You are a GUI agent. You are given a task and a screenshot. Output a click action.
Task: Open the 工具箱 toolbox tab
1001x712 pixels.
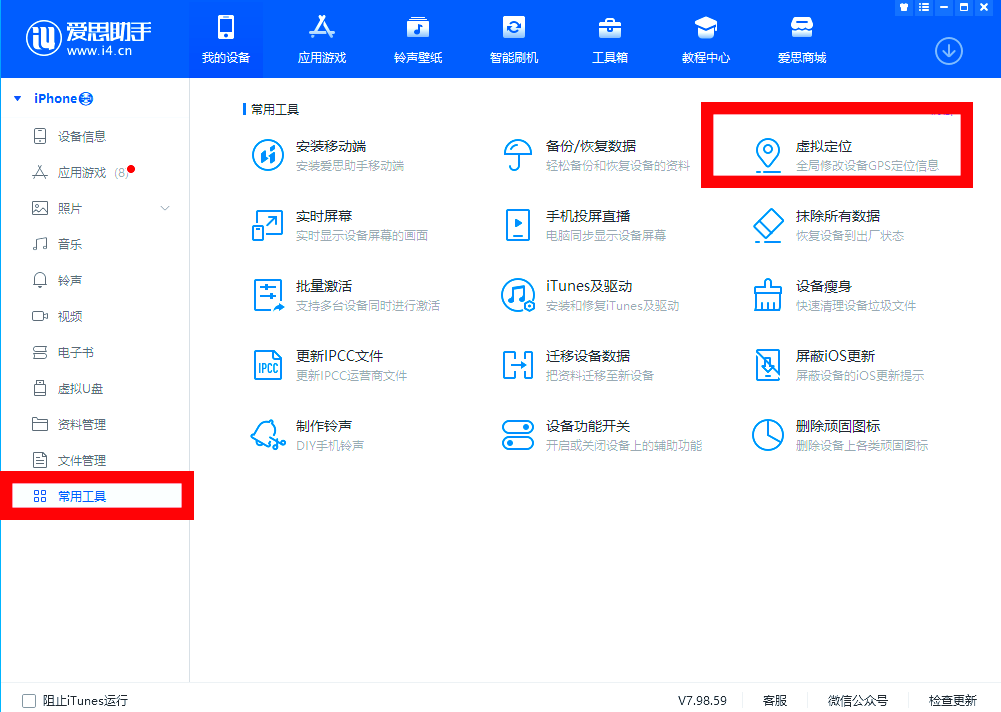(x=609, y=40)
